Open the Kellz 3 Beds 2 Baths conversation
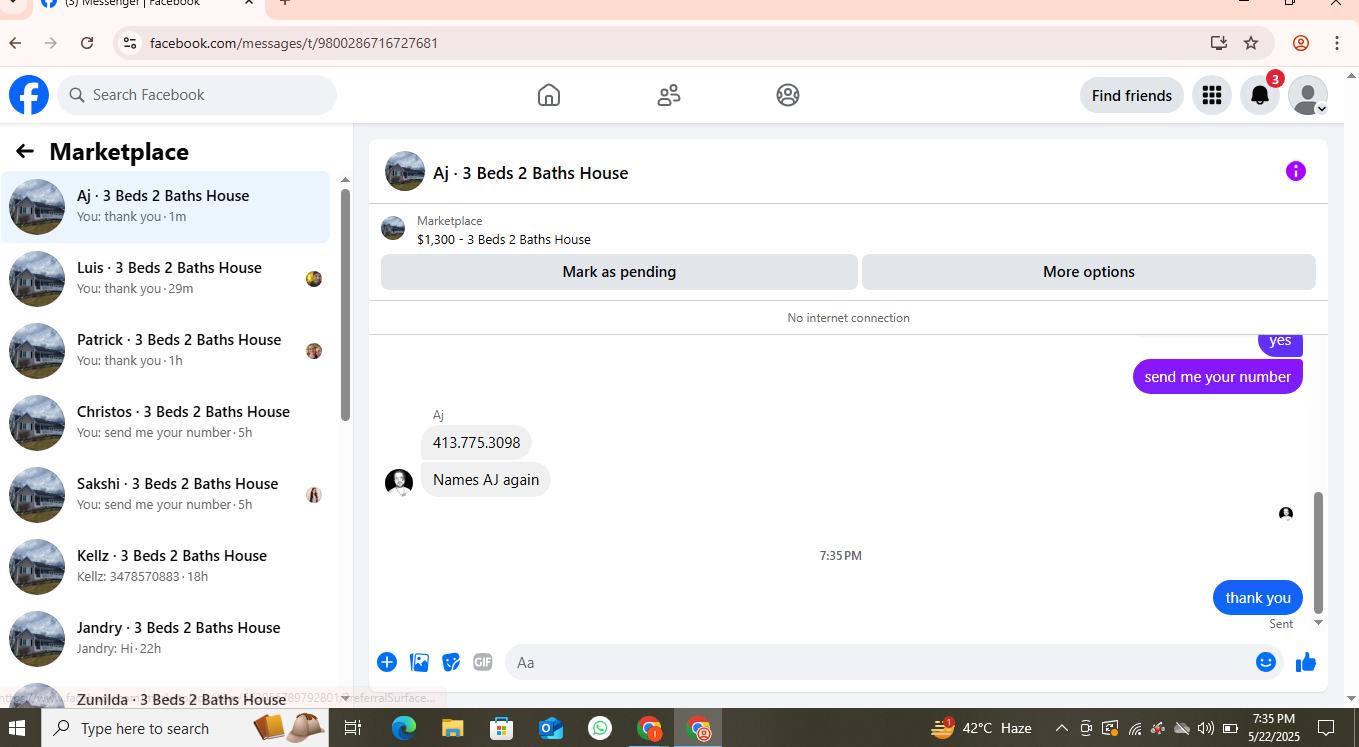 (166, 567)
